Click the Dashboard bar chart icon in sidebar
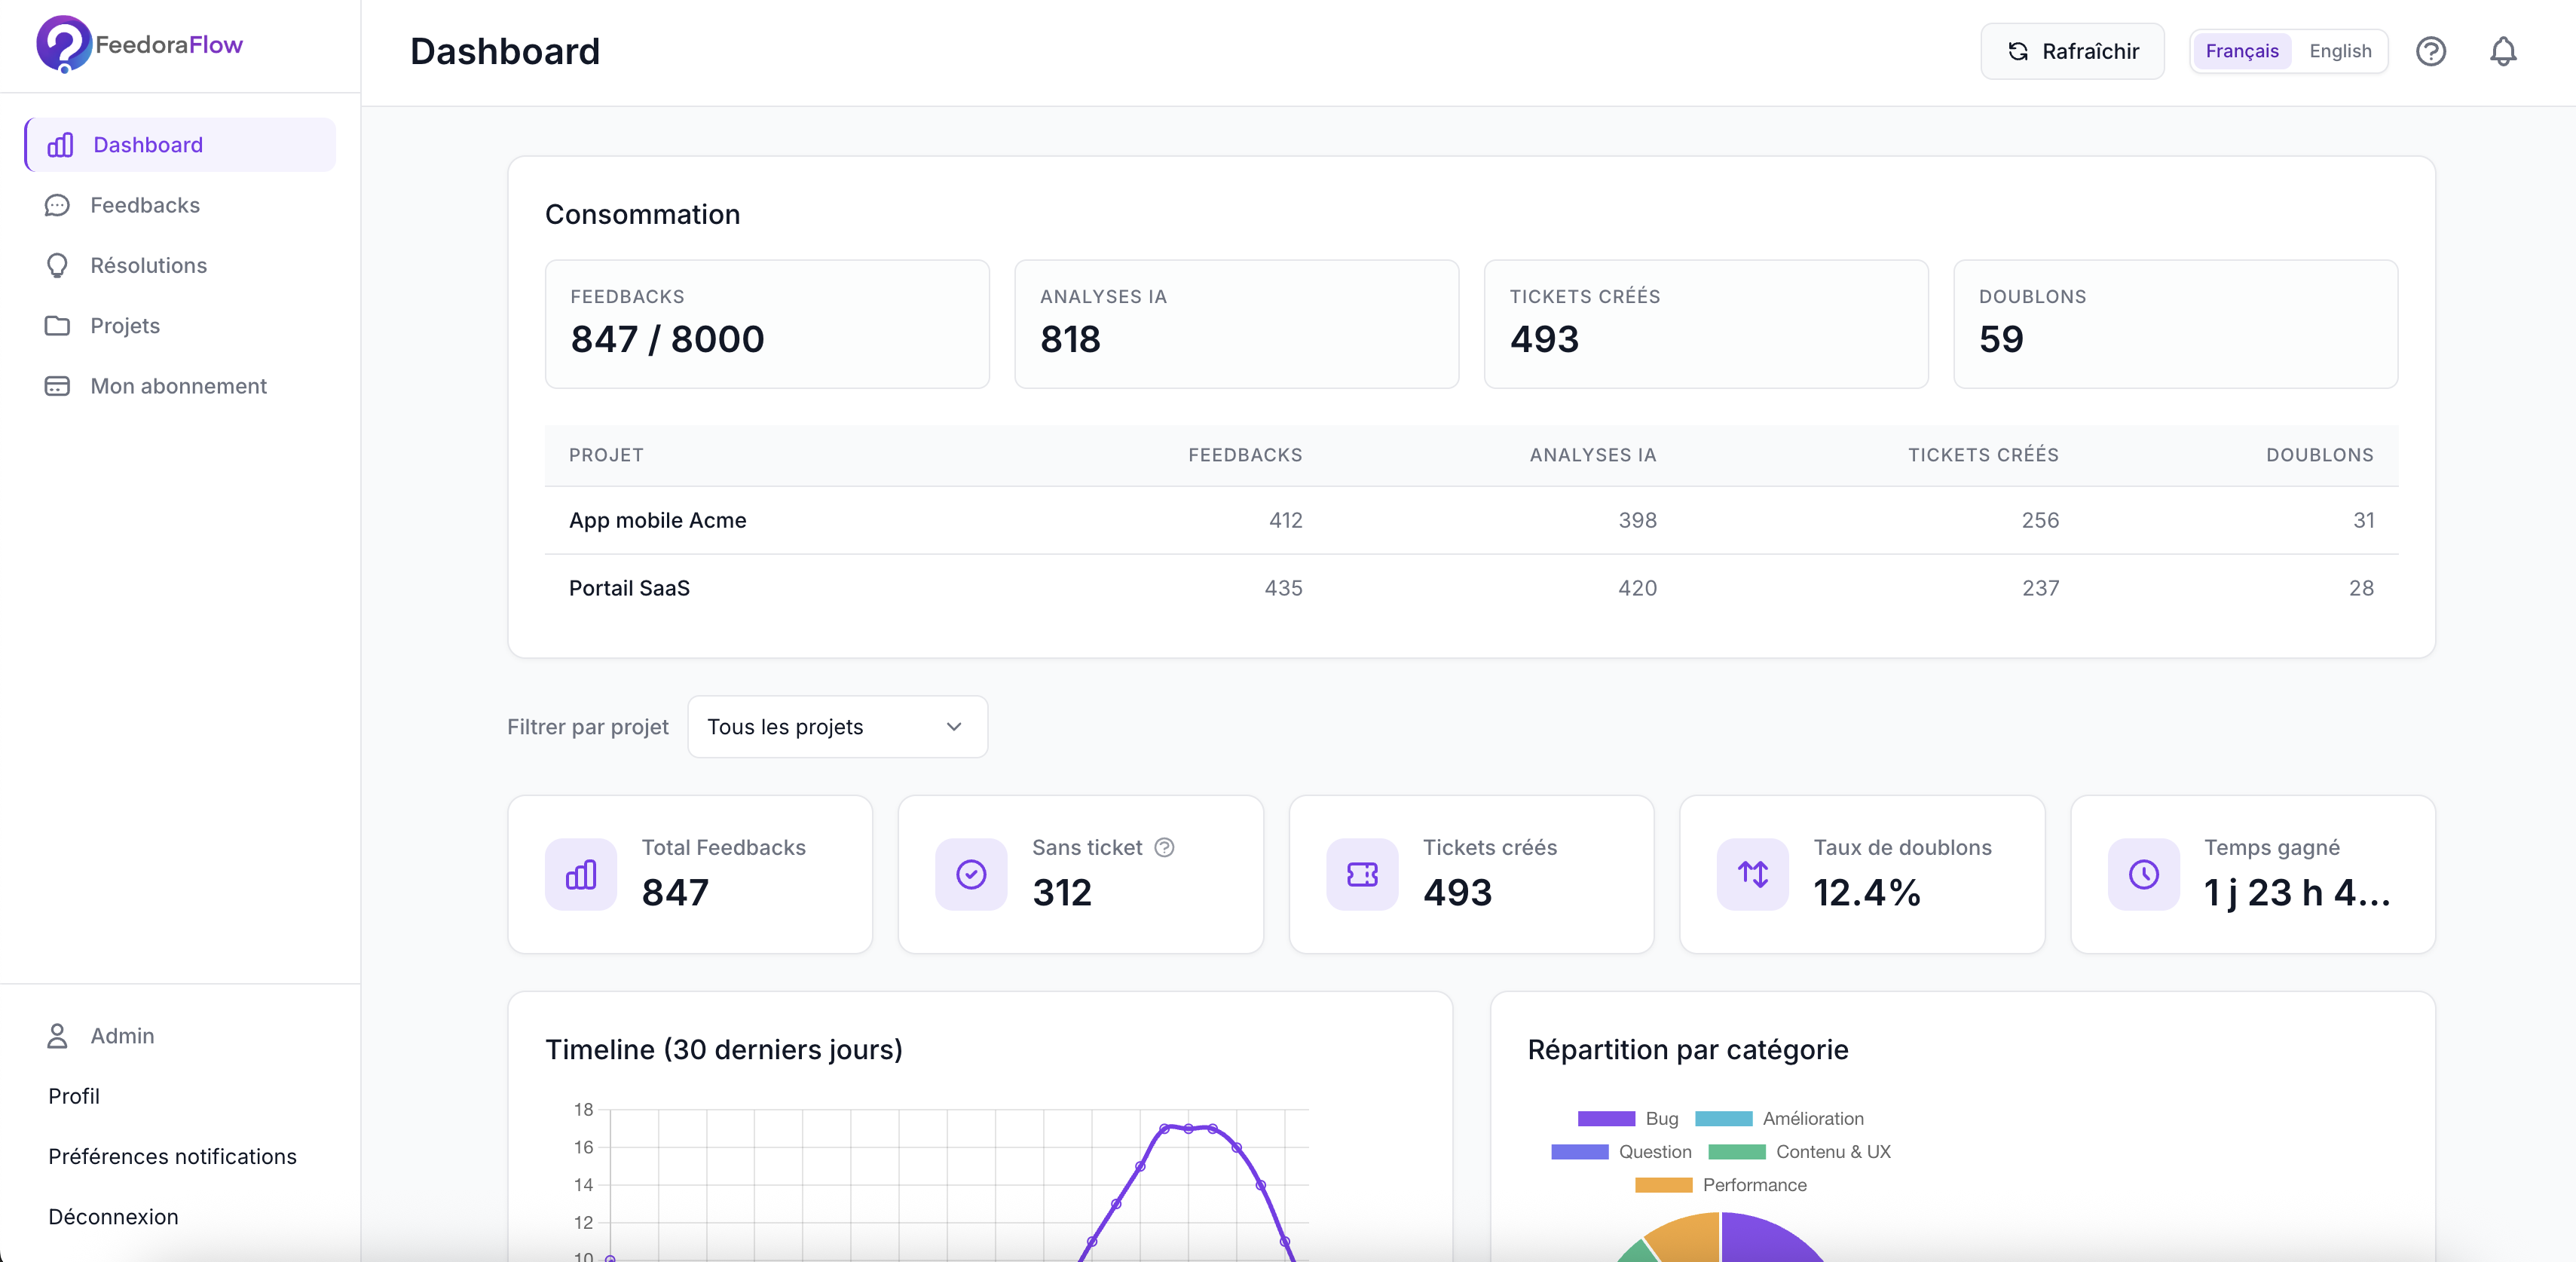 [x=60, y=145]
